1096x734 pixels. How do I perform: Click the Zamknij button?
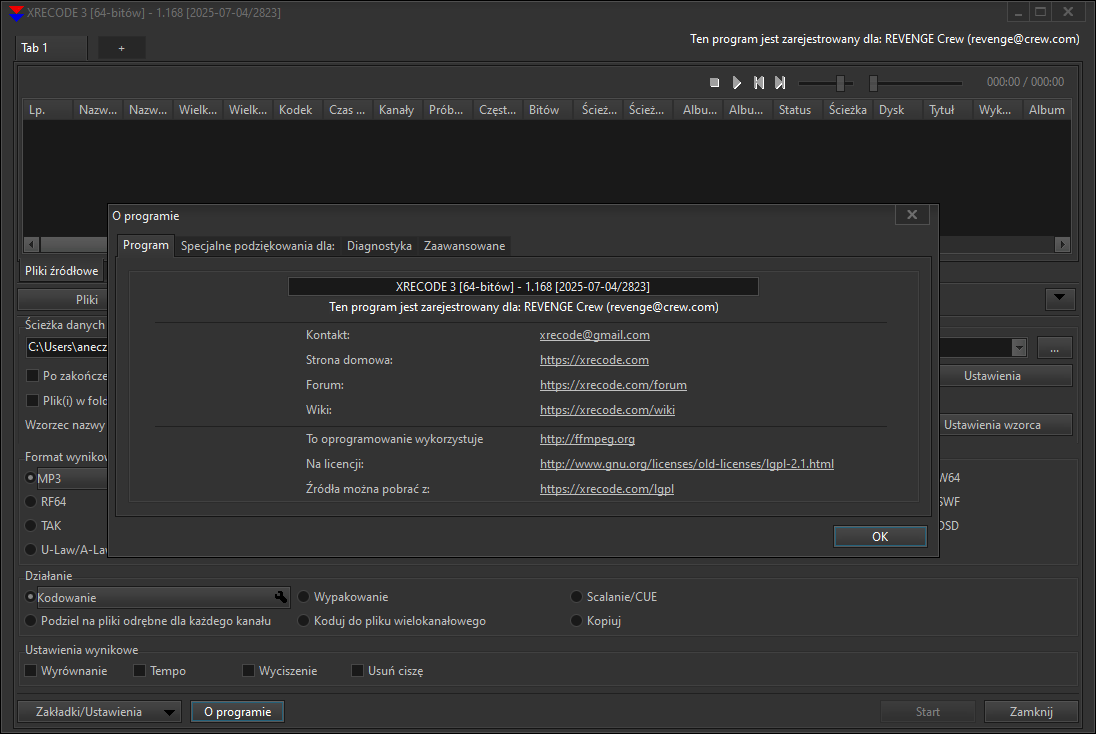[x=1031, y=712]
